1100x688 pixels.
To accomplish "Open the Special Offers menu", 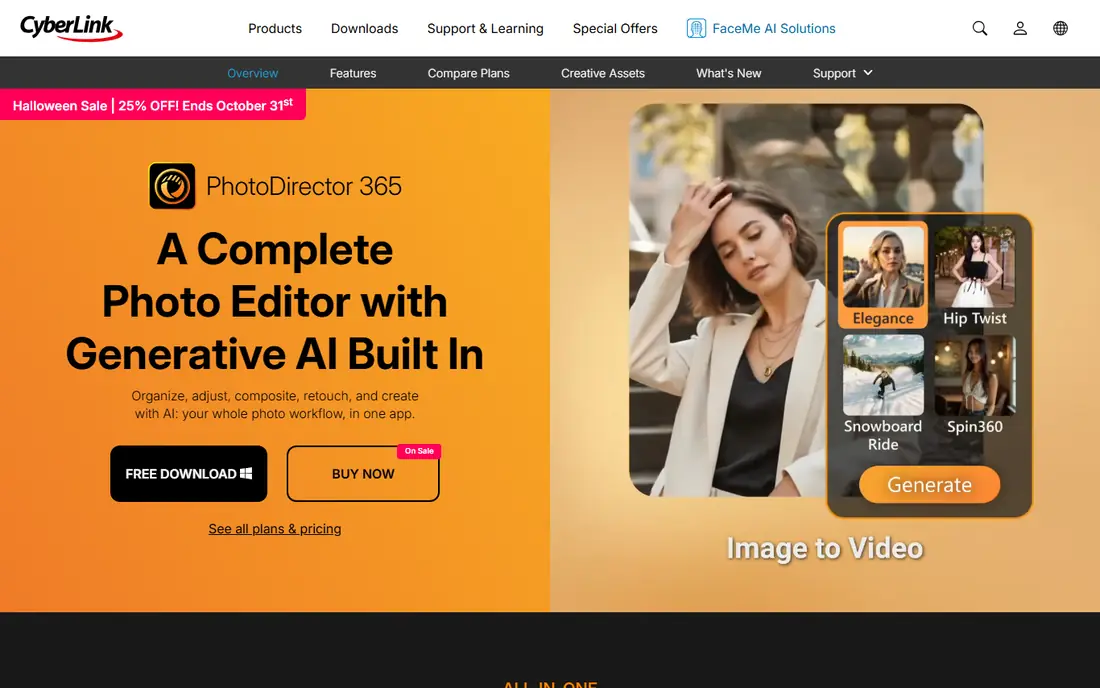I will pos(615,29).
